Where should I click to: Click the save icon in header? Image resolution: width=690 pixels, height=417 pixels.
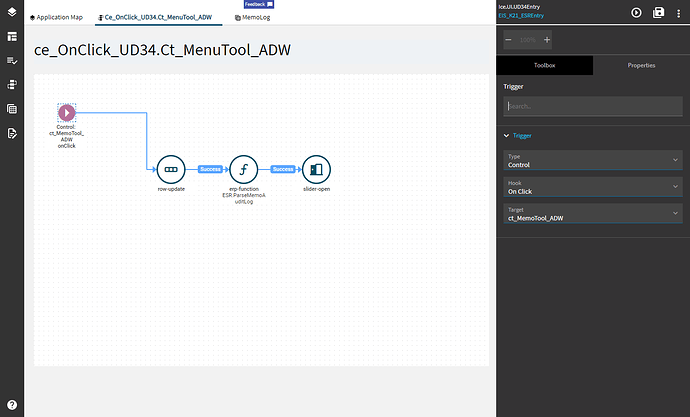point(658,13)
